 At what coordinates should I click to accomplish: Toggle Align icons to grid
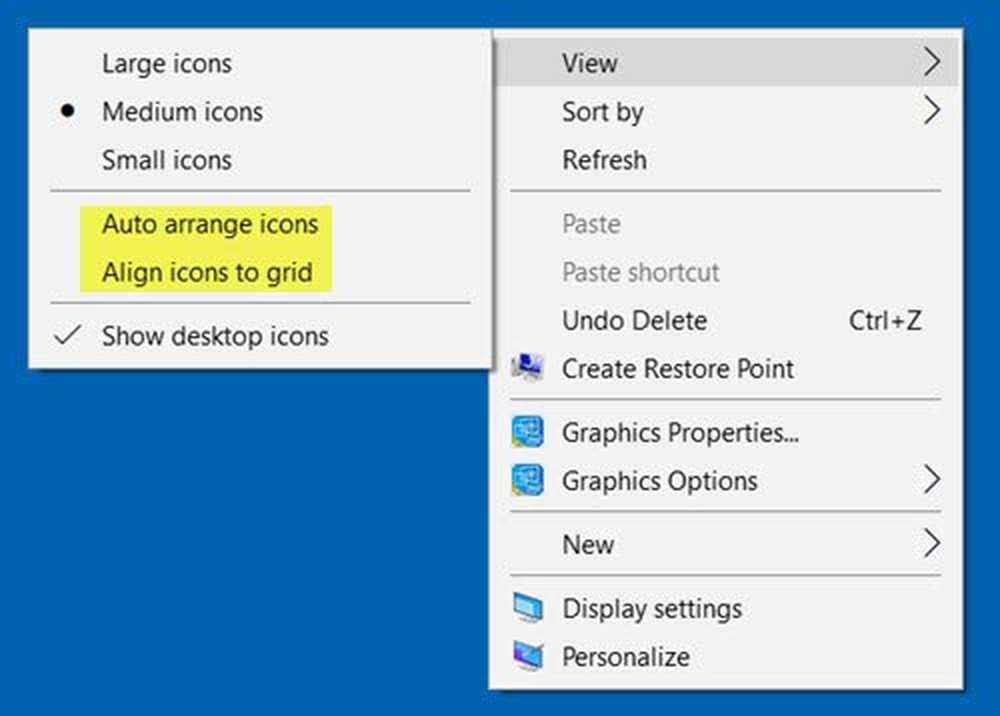tap(207, 272)
